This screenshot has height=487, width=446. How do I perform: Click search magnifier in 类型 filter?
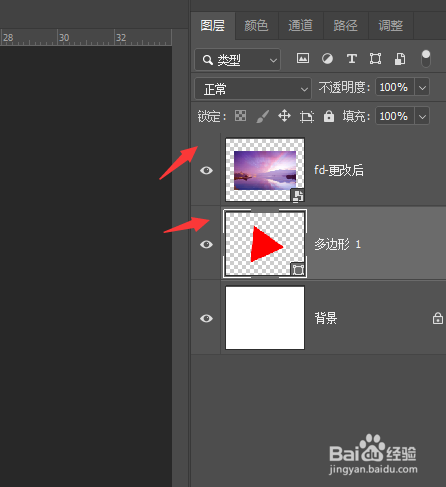(x=208, y=60)
